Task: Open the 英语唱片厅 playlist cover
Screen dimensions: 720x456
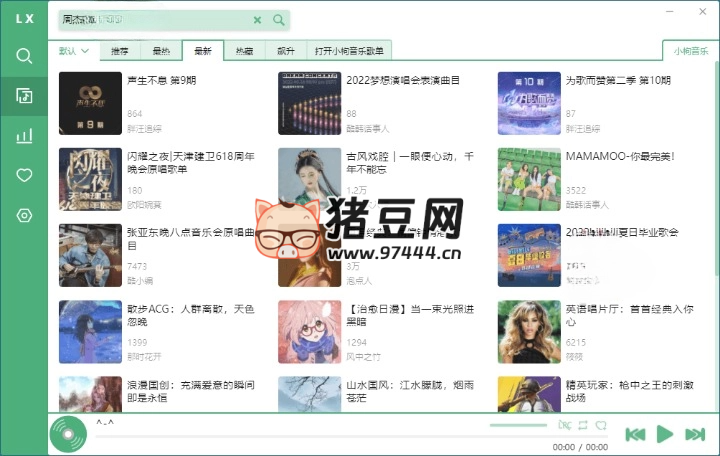Action: 529,332
